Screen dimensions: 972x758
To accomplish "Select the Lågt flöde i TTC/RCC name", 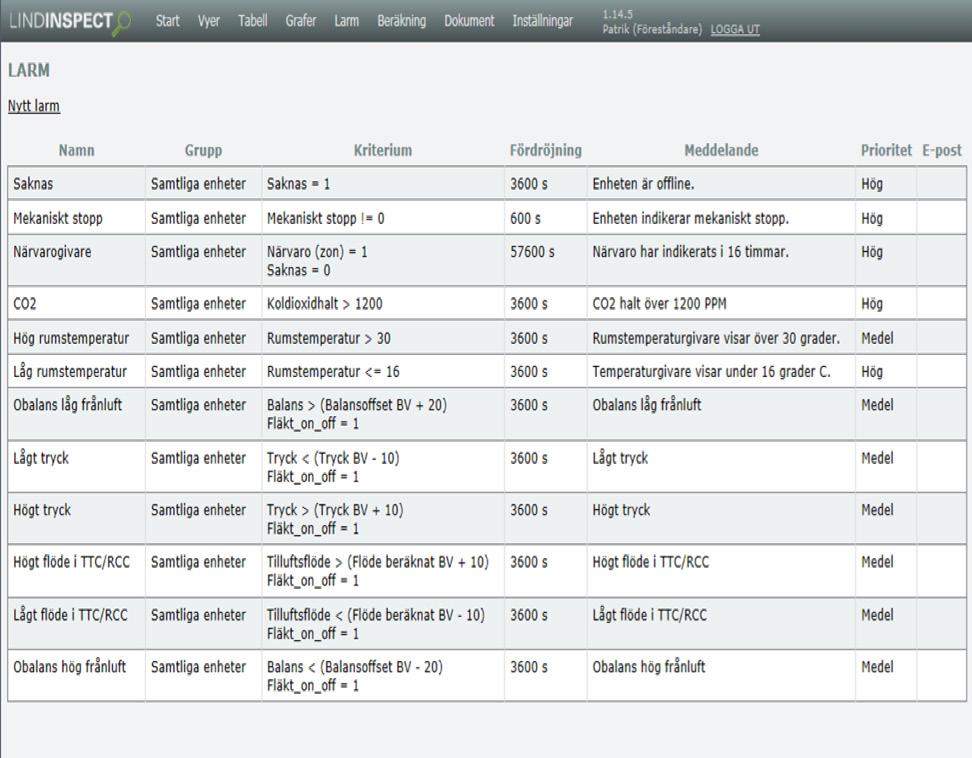I will [70, 615].
